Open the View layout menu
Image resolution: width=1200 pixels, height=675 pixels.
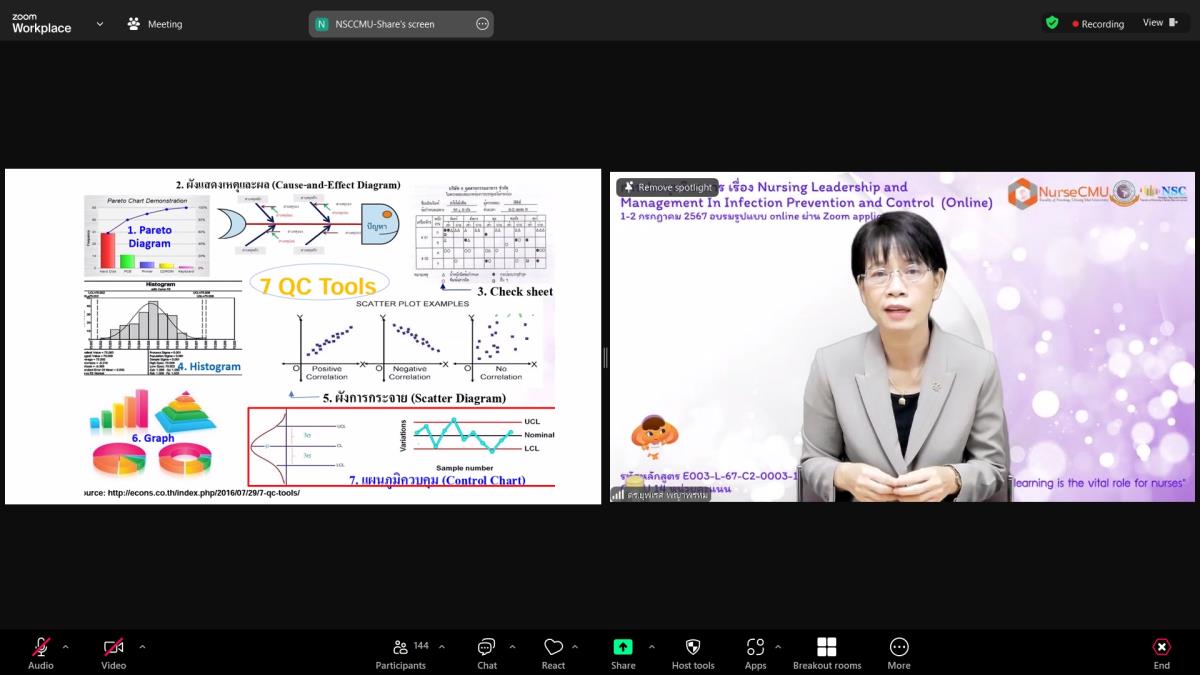point(1160,23)
